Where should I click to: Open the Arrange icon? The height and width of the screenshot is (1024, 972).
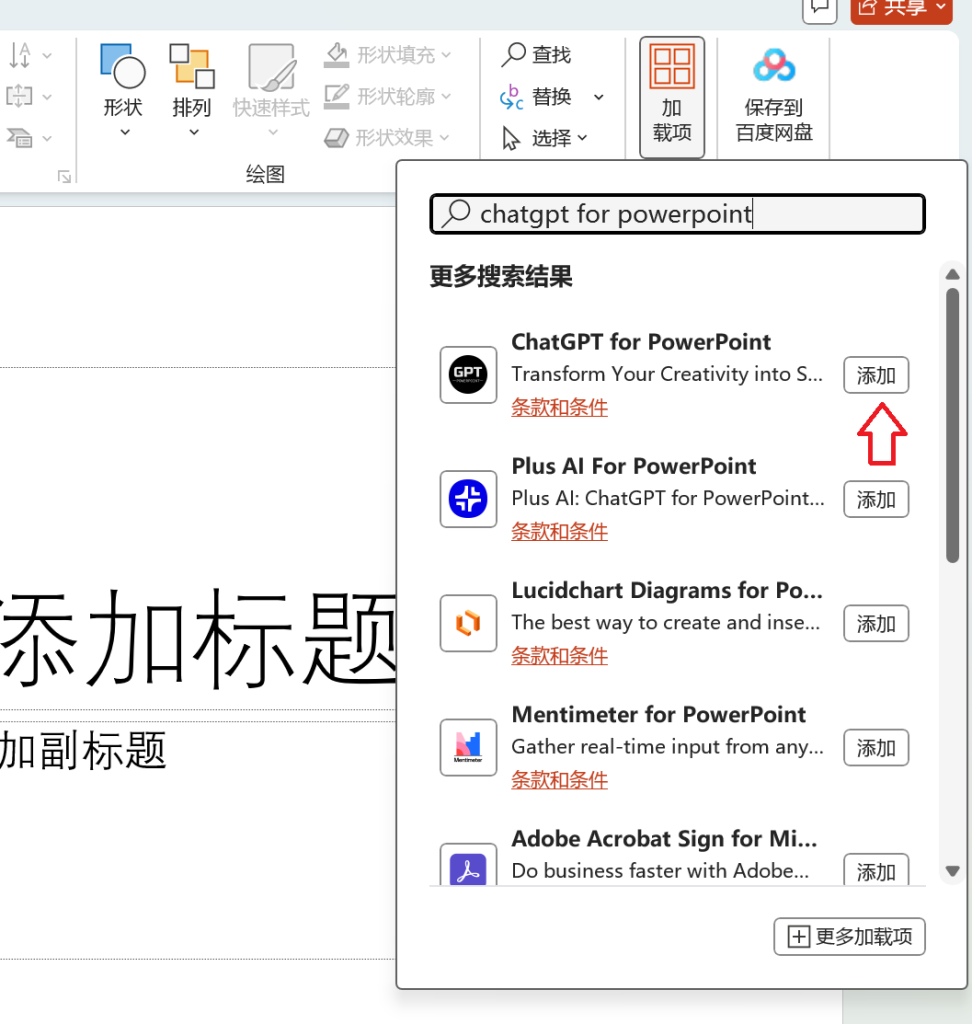(192, 66)
